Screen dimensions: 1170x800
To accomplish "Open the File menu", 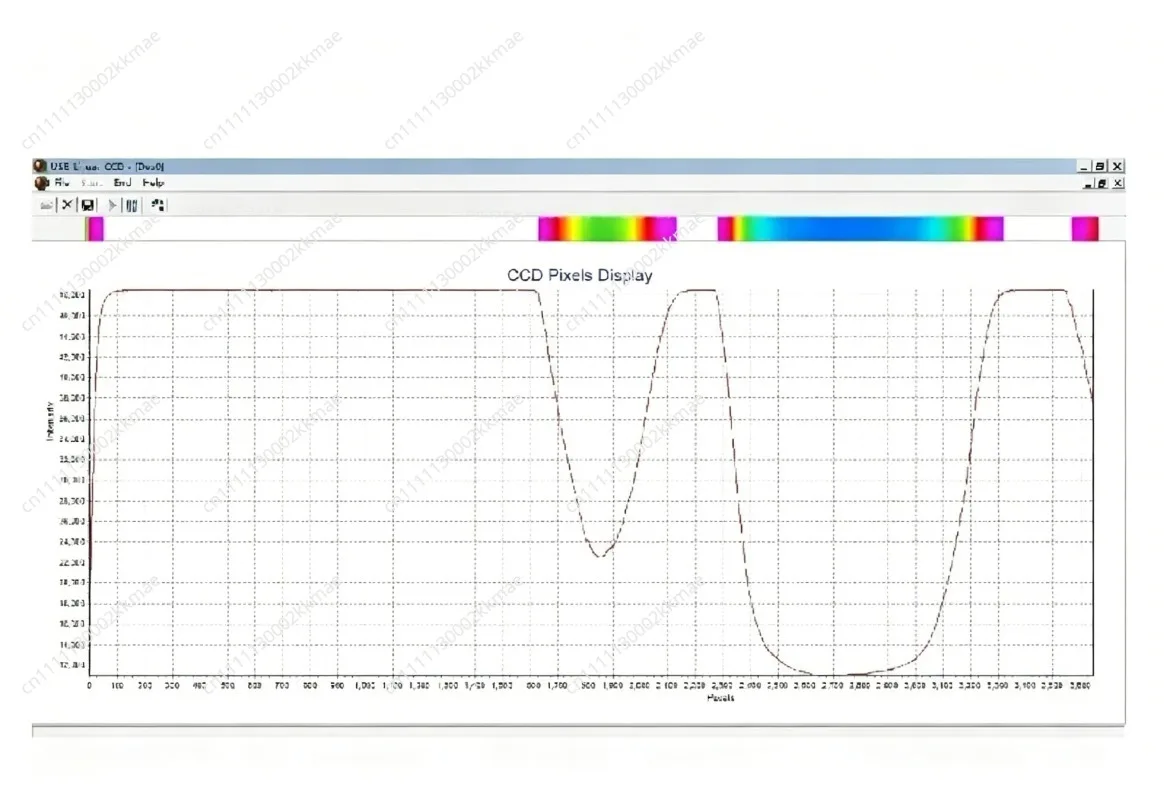I will click(62, 182).
